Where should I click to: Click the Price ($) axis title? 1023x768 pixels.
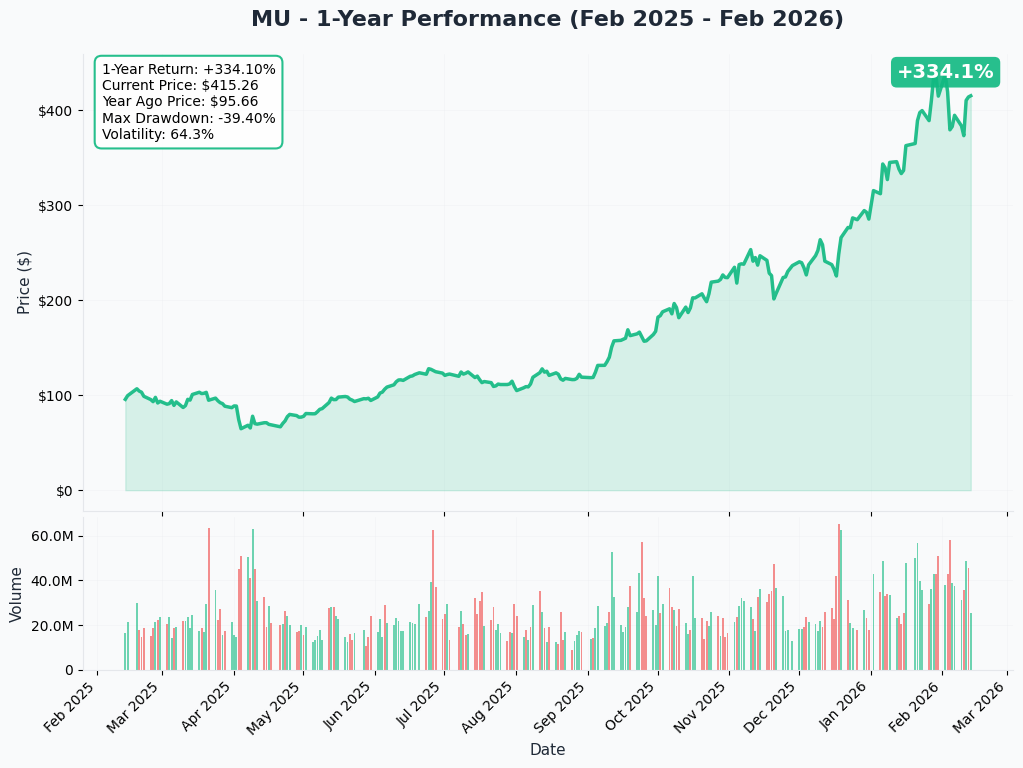pos(23,283)
